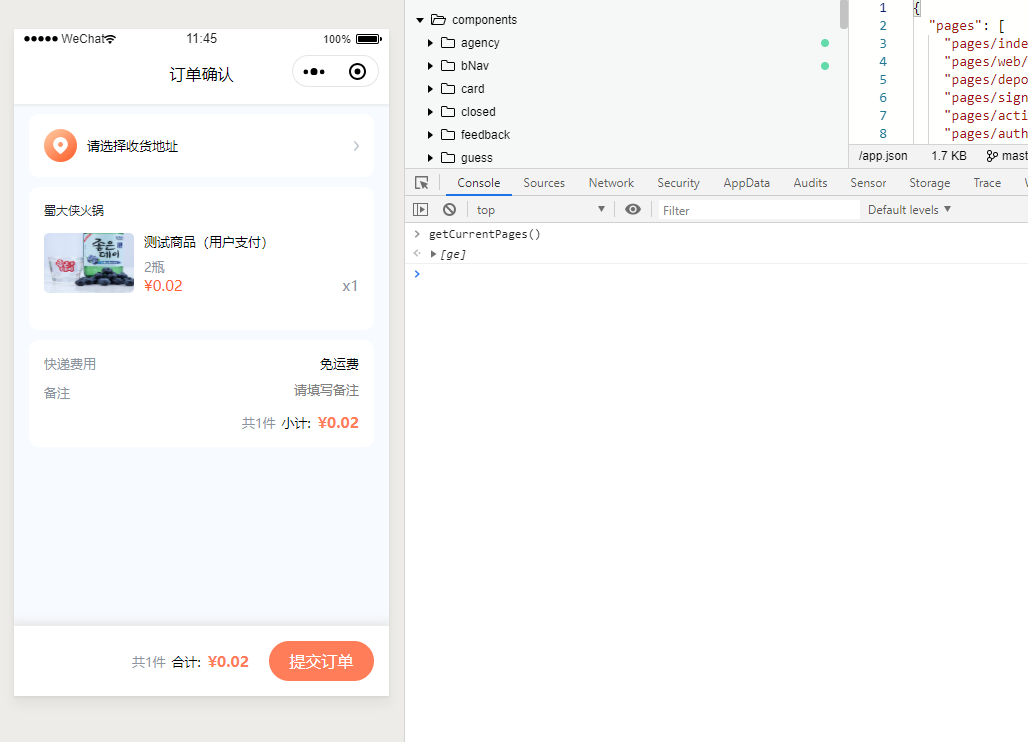The image size is (1028, 742).
Task: Open the Default levels dropdown
Action: click(909, 210)
